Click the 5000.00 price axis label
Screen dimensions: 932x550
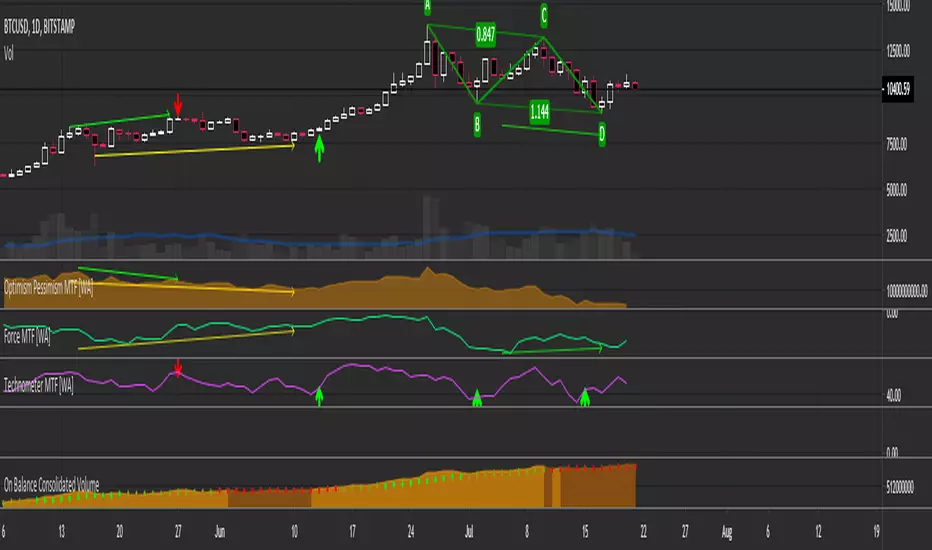897,190
